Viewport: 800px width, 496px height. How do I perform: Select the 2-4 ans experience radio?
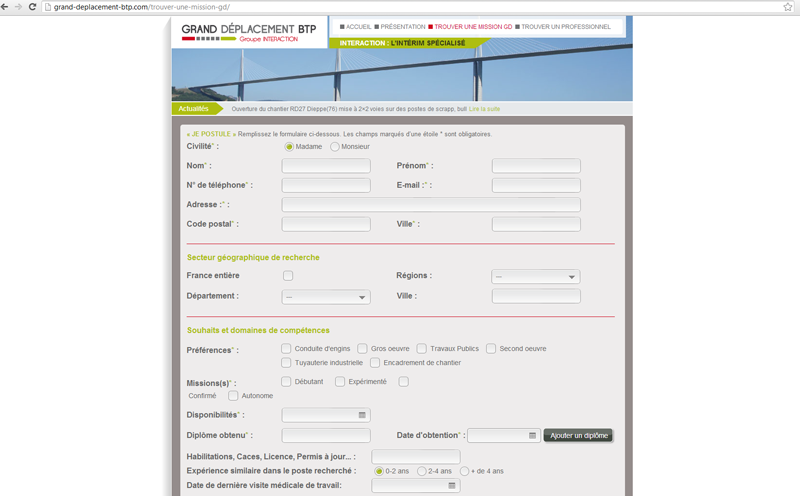[421, 471]
